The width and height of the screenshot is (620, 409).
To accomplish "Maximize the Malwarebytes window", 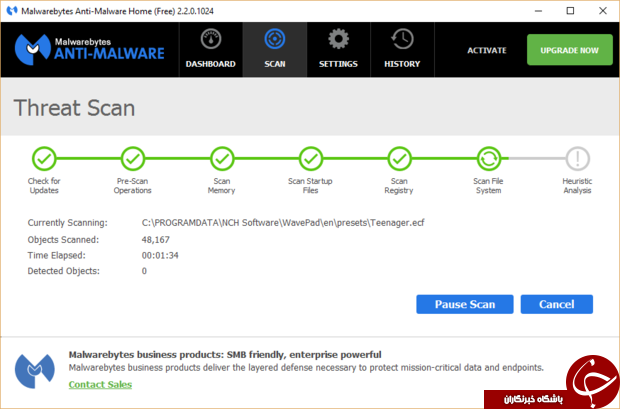I will pyautogui.click(x=570, y=11).
